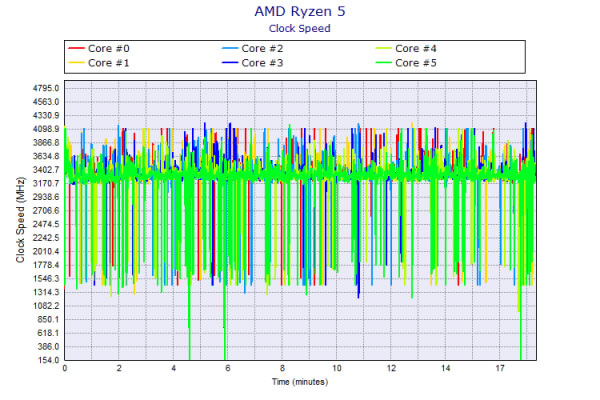Select Core #1 legend entry
Screen dimensions: 600x400
[x=99, y=63]
